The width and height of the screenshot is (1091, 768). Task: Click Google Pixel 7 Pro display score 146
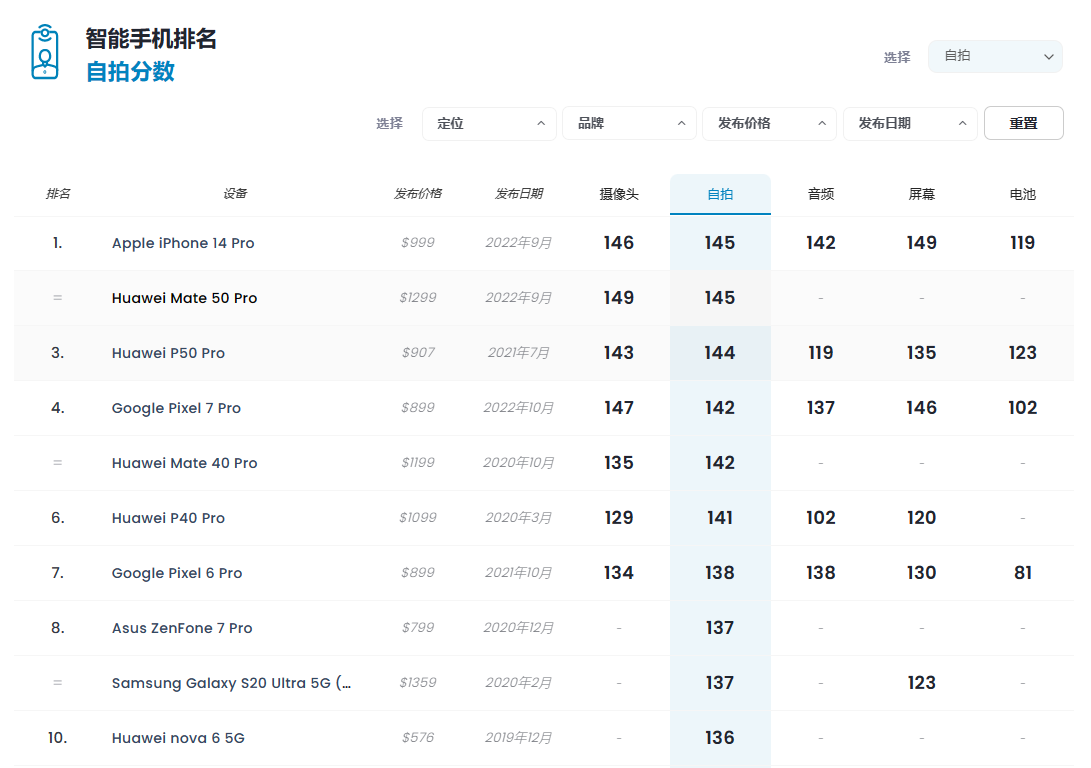[921, 408]
